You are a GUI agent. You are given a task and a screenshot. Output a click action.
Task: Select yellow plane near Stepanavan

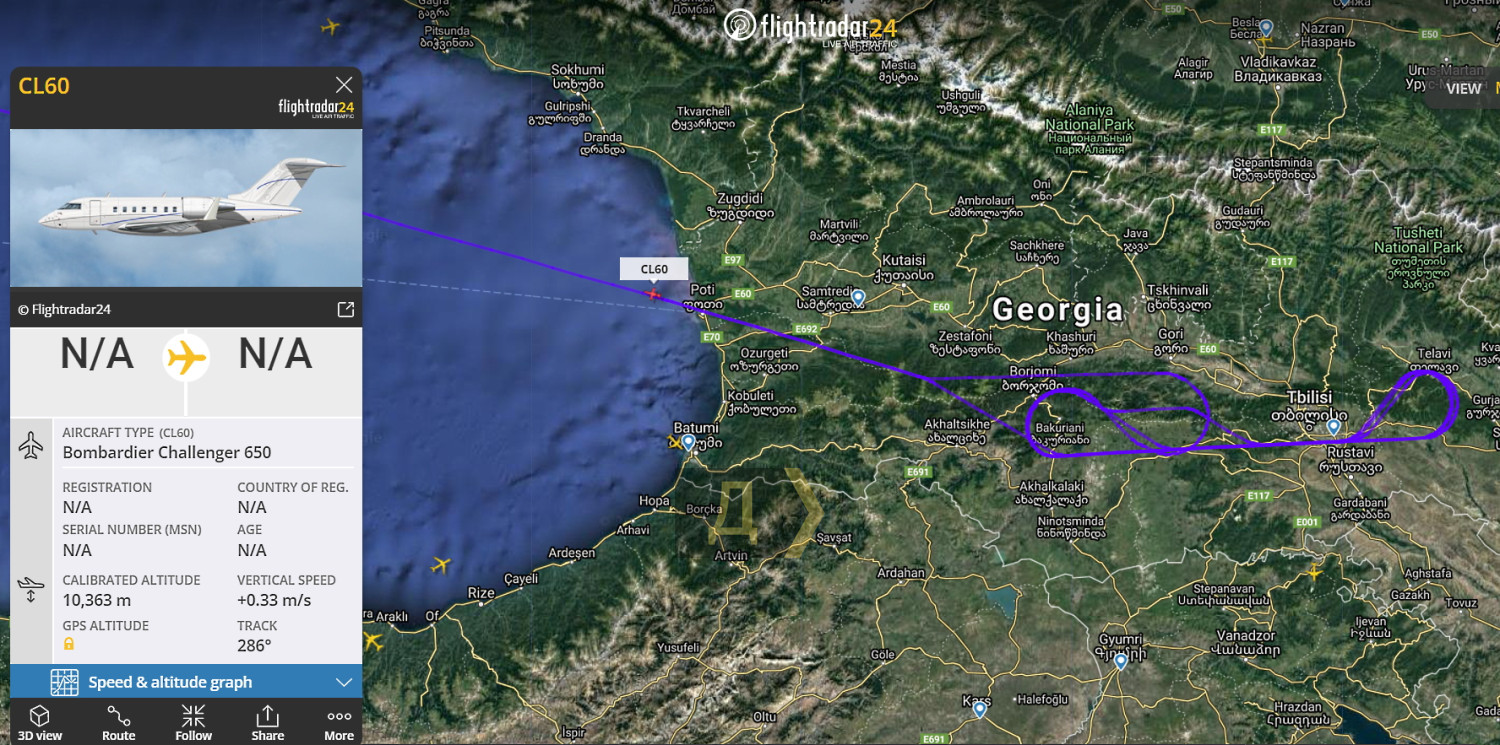click(1314, 572)
